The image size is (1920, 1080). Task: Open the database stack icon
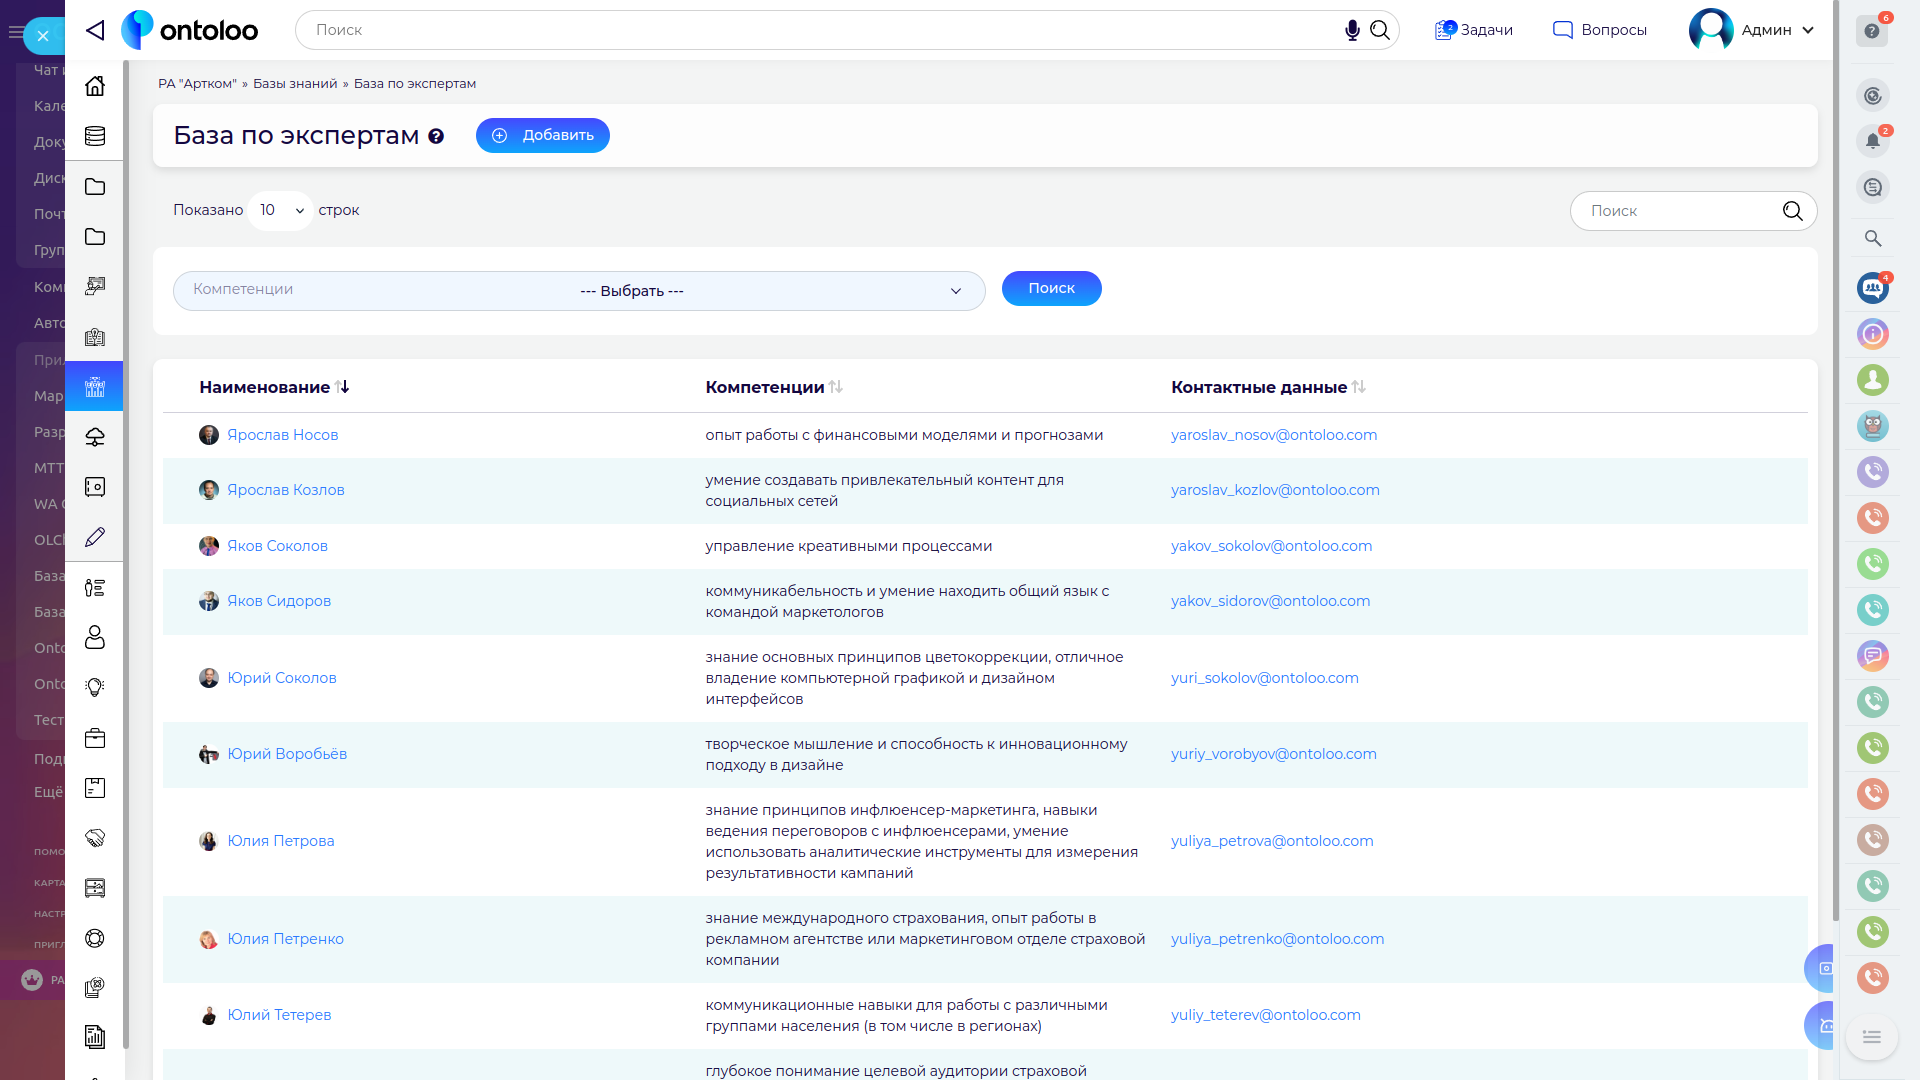(95, 136)
